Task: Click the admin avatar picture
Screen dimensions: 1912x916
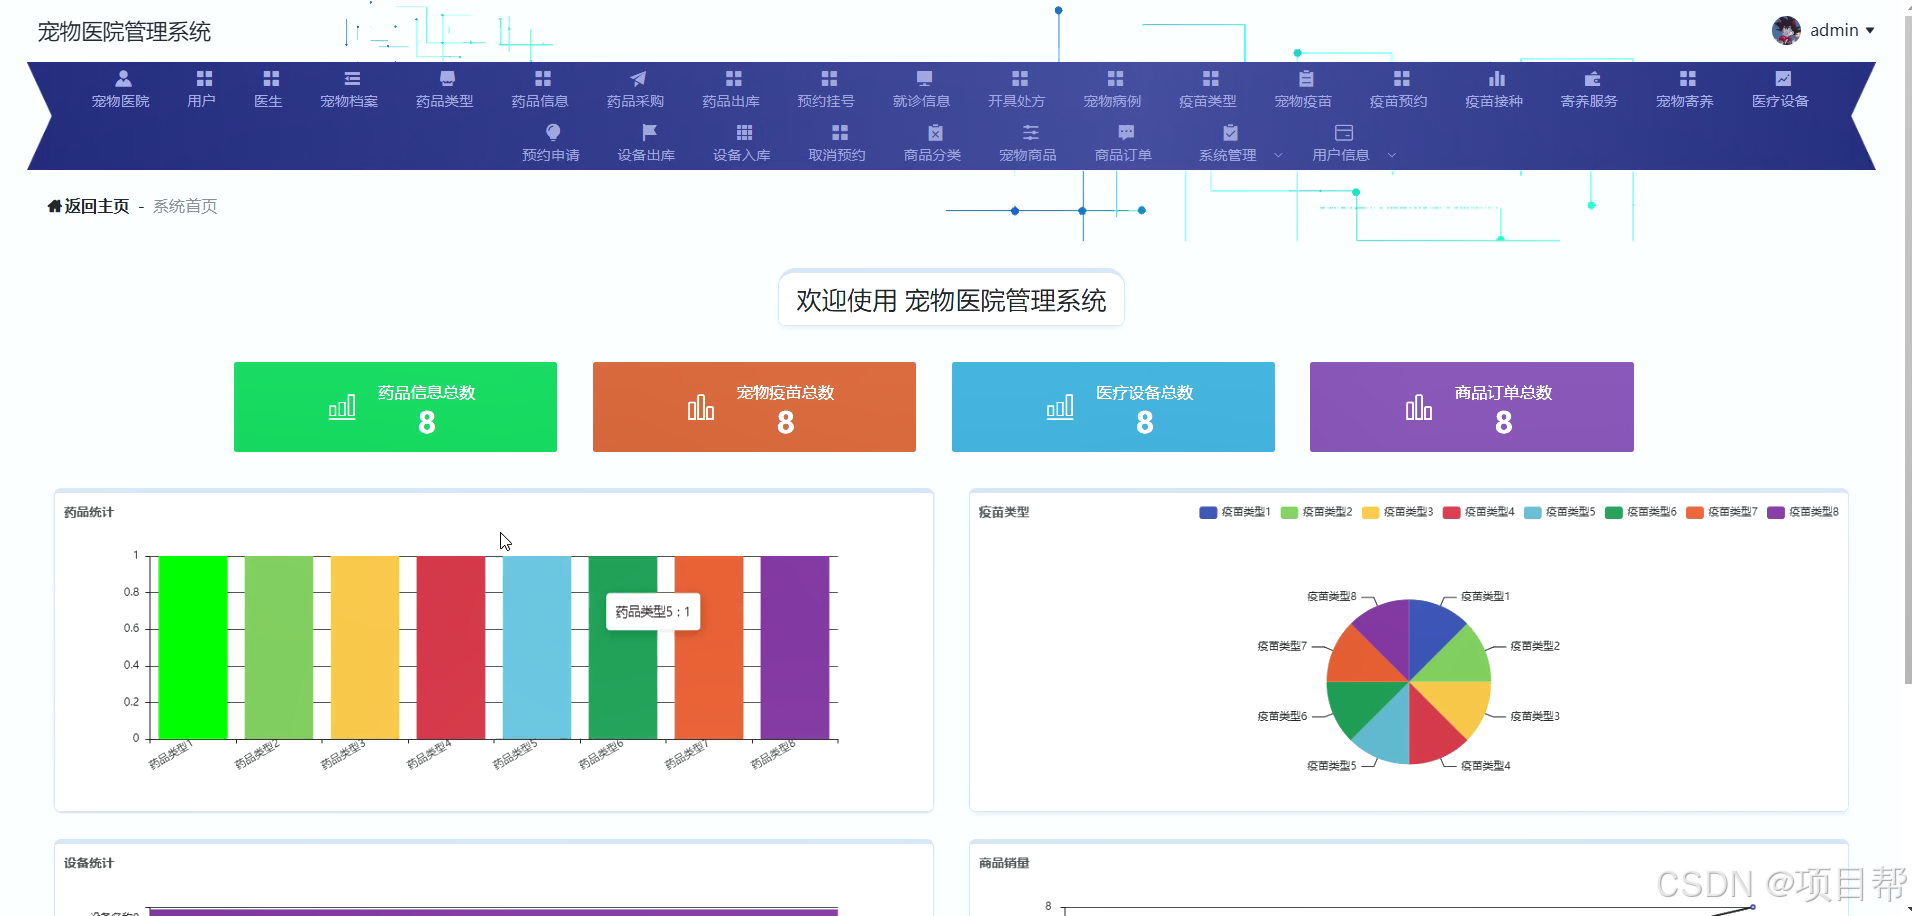Action: (1786, 30)
